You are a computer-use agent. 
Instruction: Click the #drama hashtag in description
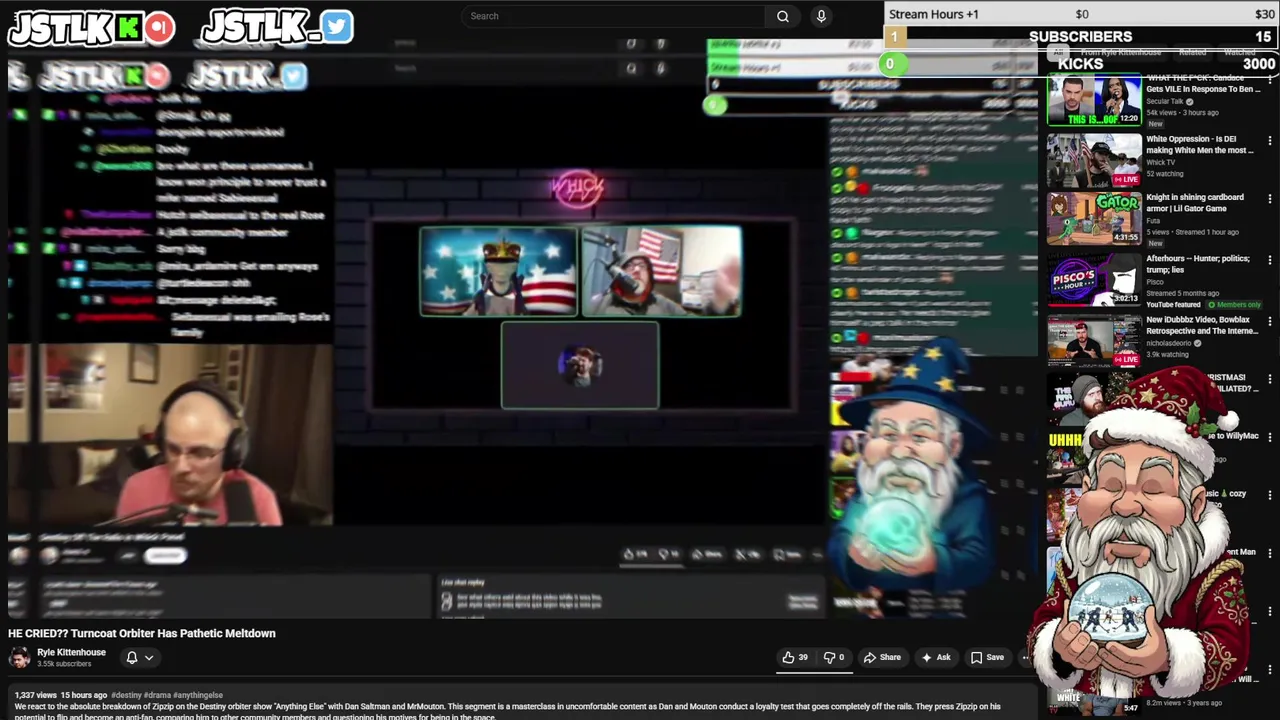pyautogui.click(x=157, y=695)
